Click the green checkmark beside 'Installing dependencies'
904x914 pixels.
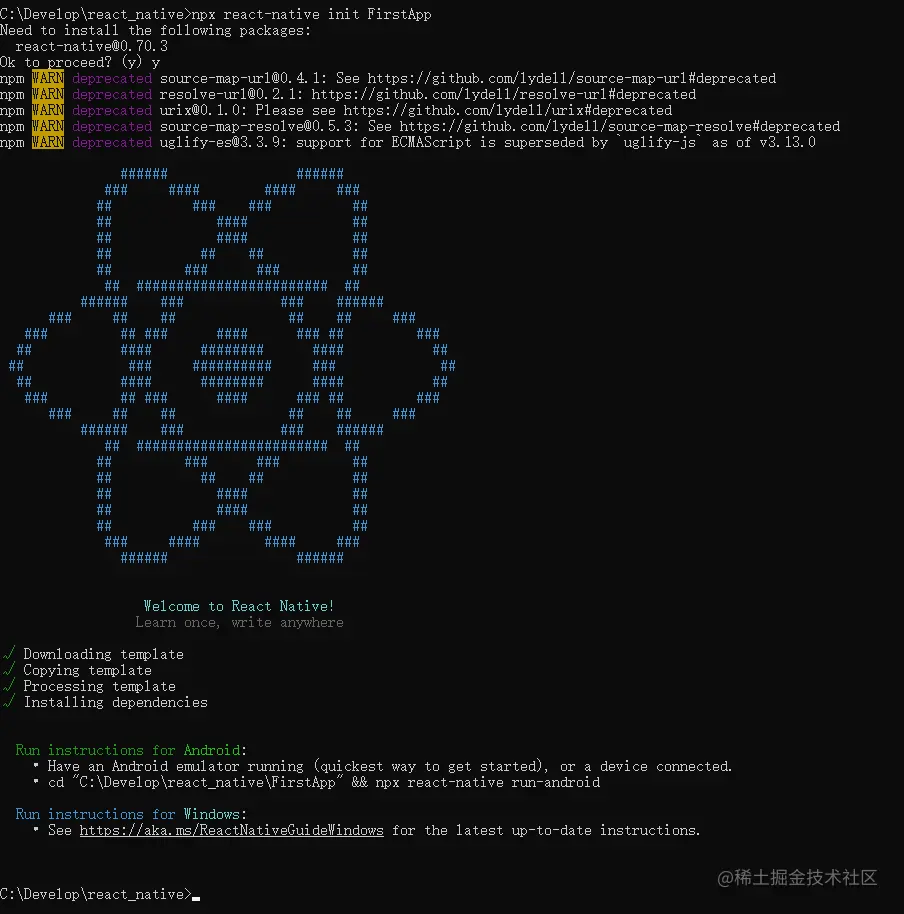tap(9, 702)
